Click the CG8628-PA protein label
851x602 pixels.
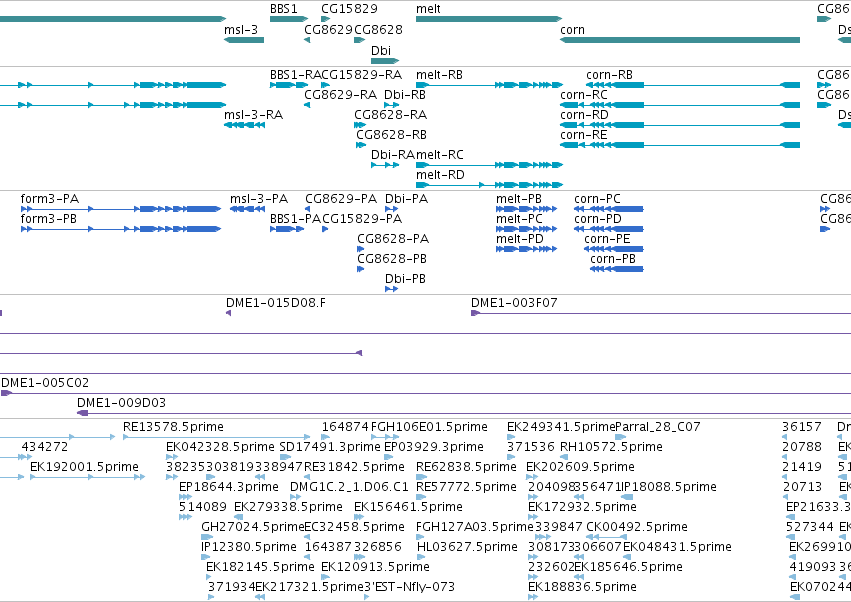point(393,239)
